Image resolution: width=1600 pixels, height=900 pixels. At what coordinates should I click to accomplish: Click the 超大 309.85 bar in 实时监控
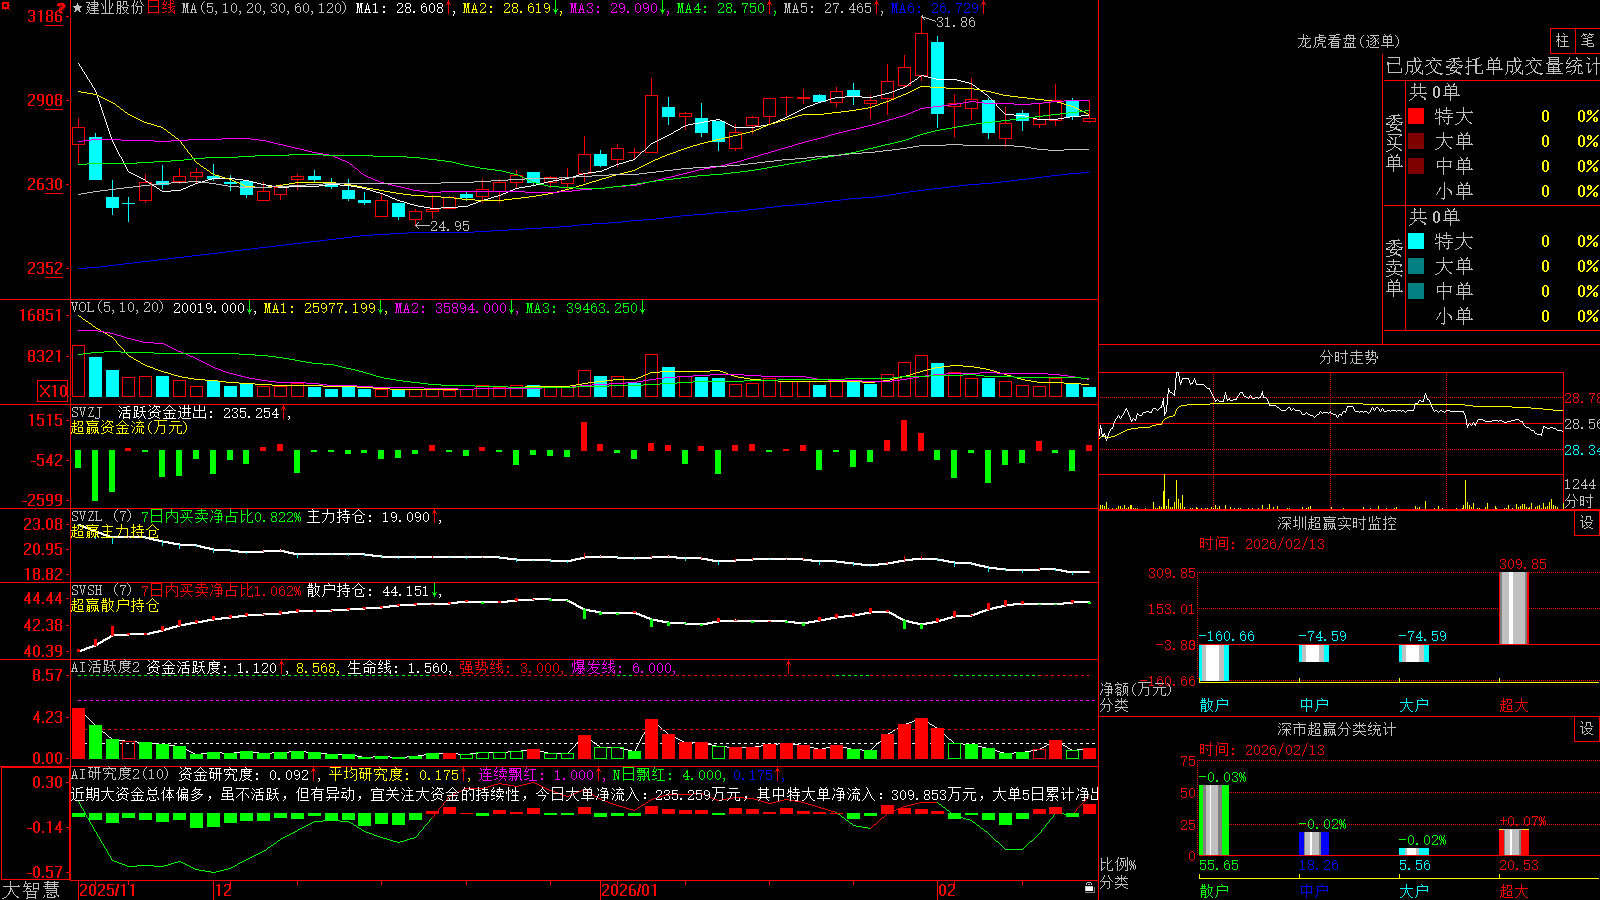coord(1514,608)
